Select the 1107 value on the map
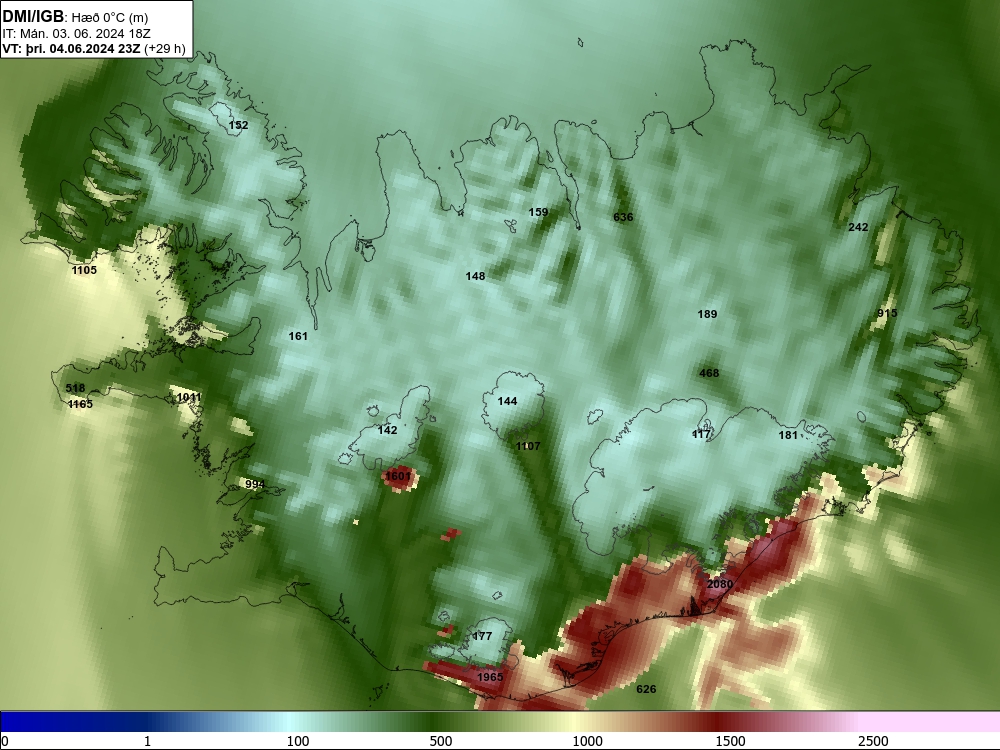 click(528, 446)
